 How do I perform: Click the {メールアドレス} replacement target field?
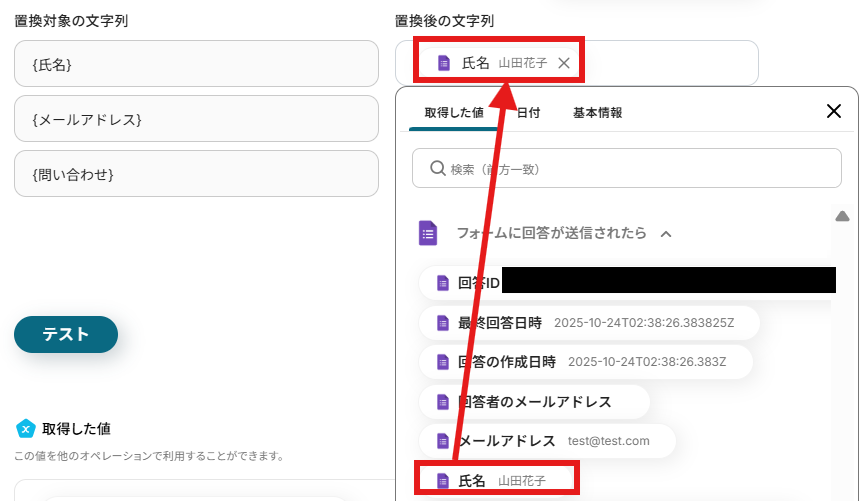[x=196, y=119]
